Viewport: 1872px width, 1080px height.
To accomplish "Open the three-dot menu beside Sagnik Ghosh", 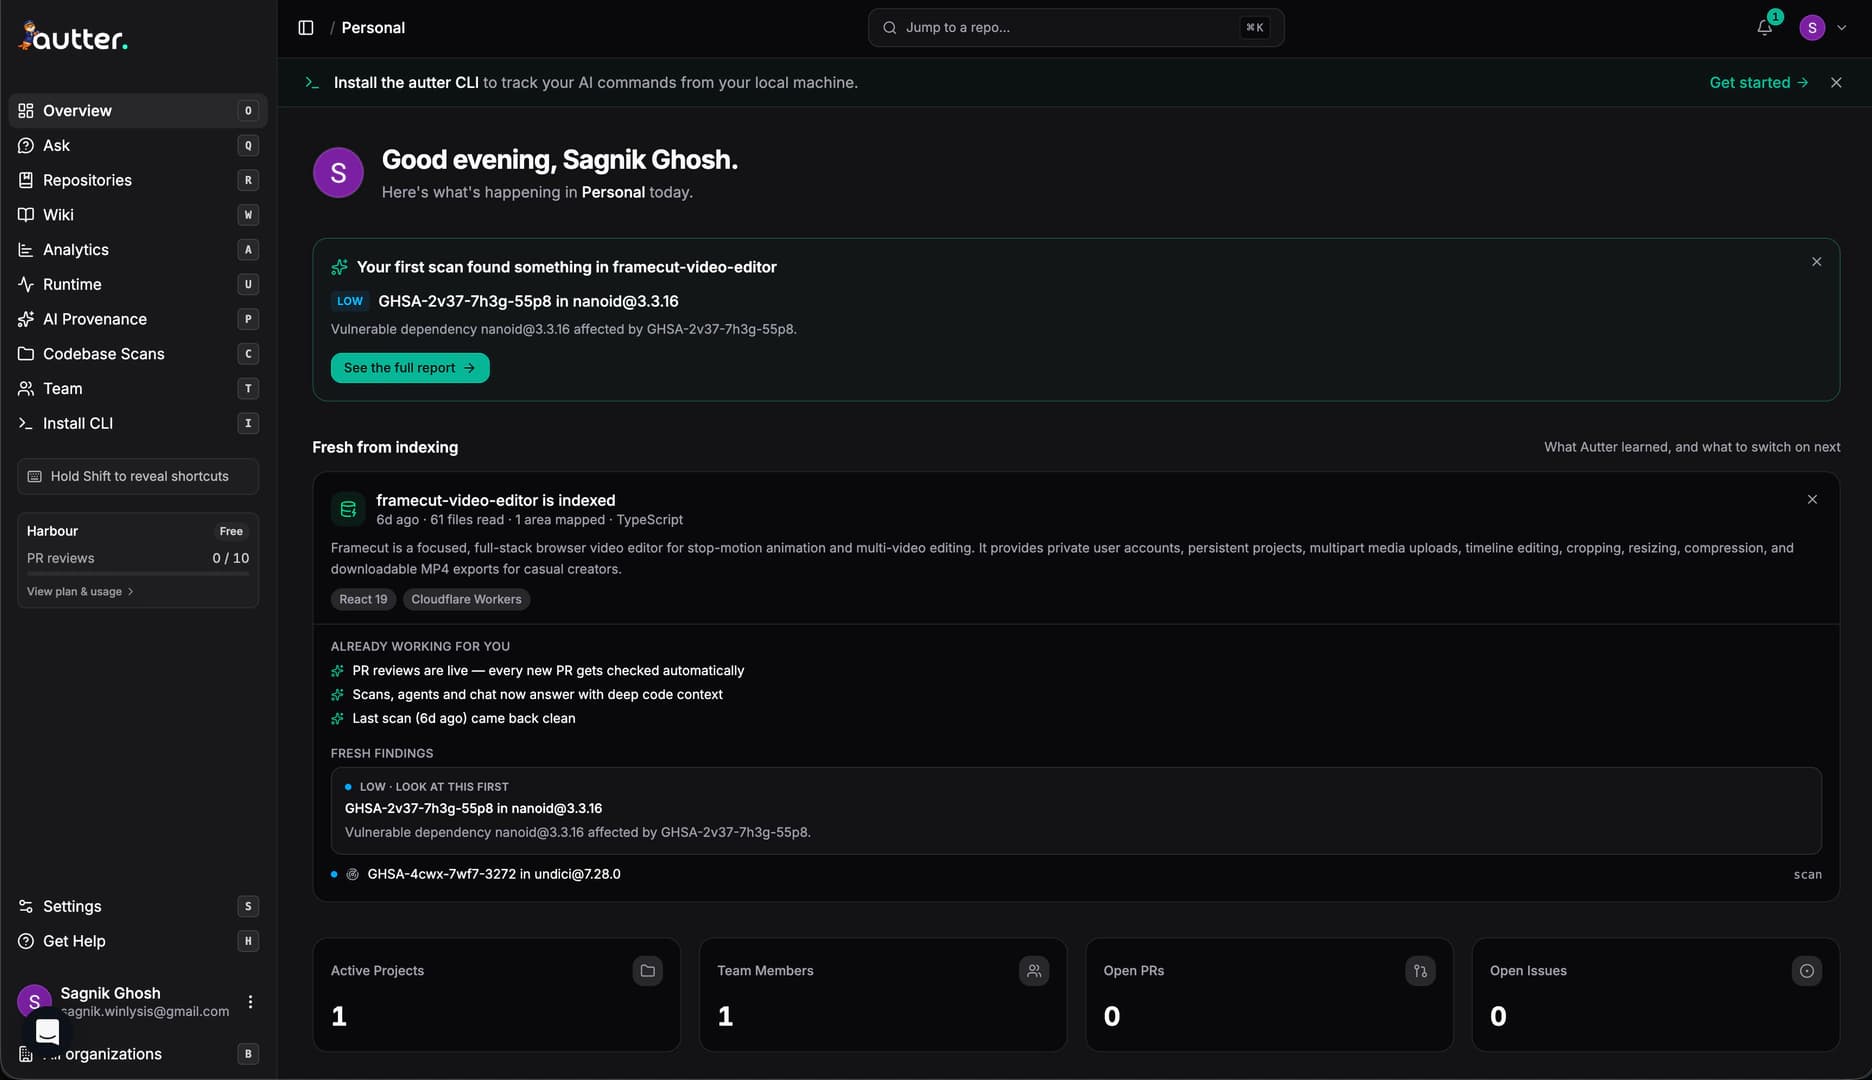I will (x=250, y=1002).
